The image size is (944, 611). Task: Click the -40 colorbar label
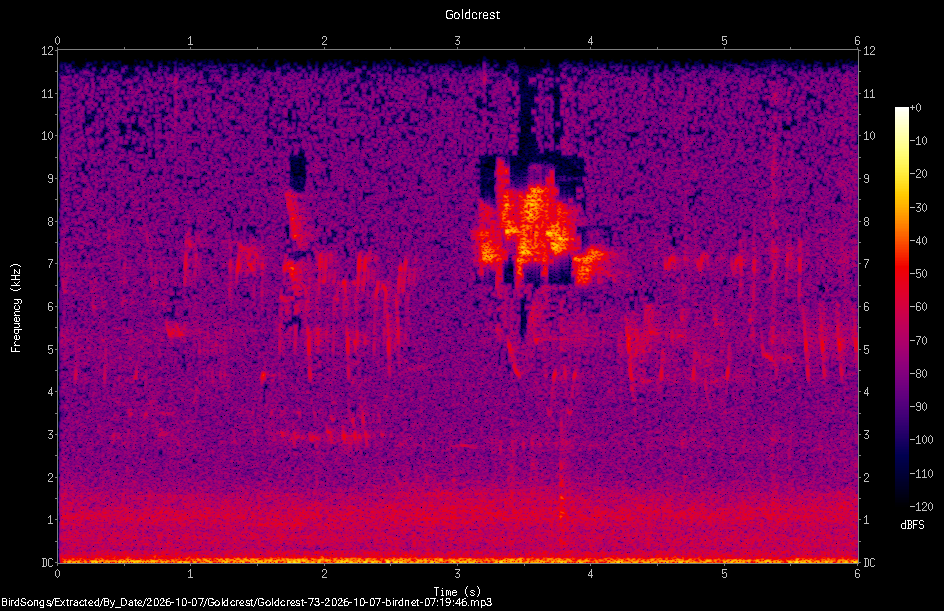pos(918,241)
